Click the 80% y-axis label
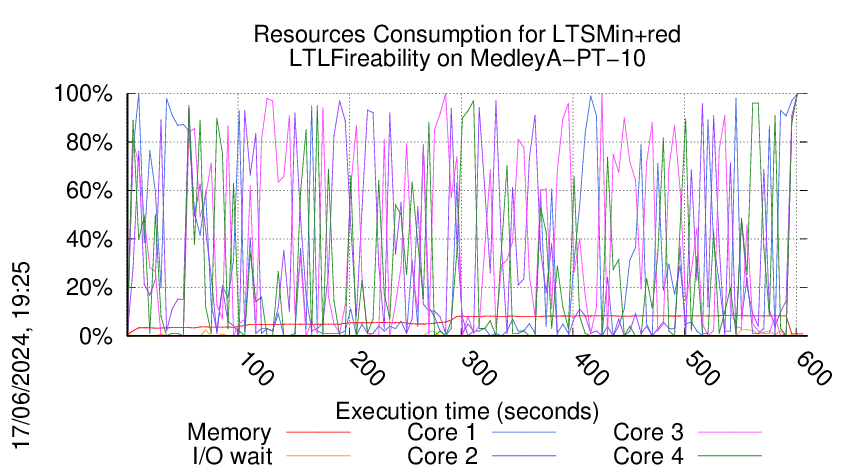The height and width of the screenshot is (475, 850). [89, 143]
